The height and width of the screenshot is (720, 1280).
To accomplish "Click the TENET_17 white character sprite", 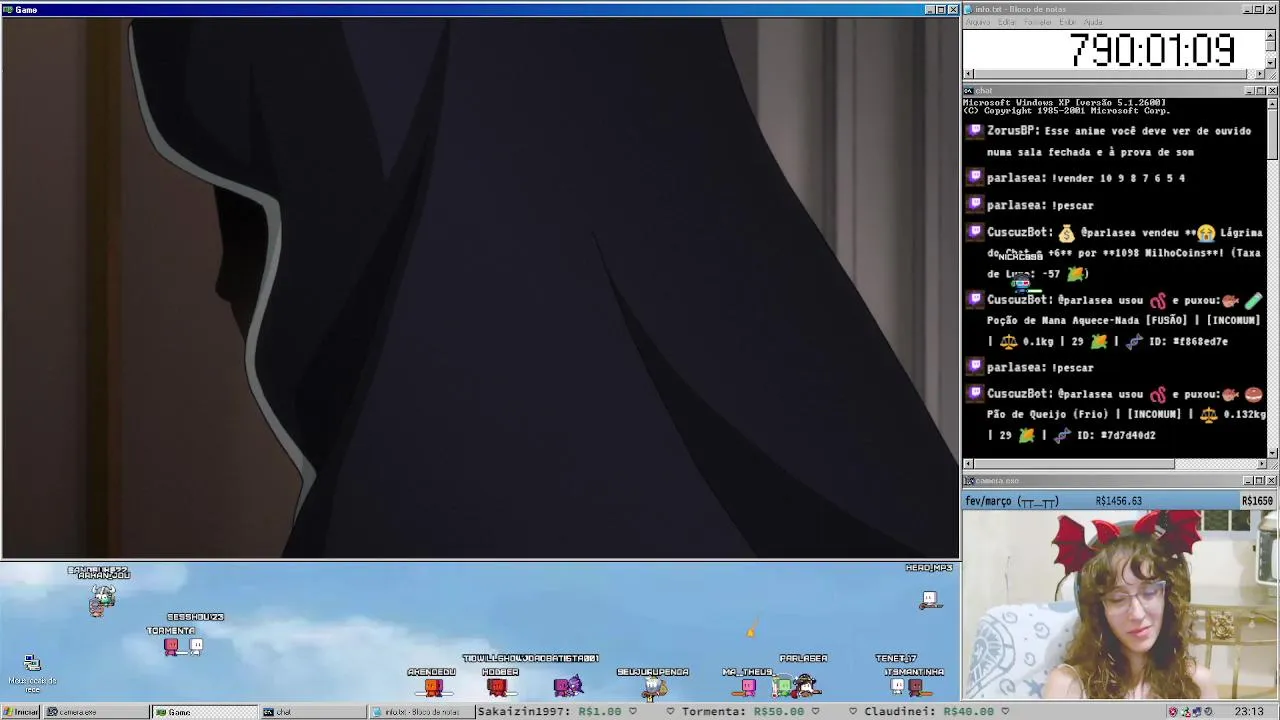I will pos(897,686).
